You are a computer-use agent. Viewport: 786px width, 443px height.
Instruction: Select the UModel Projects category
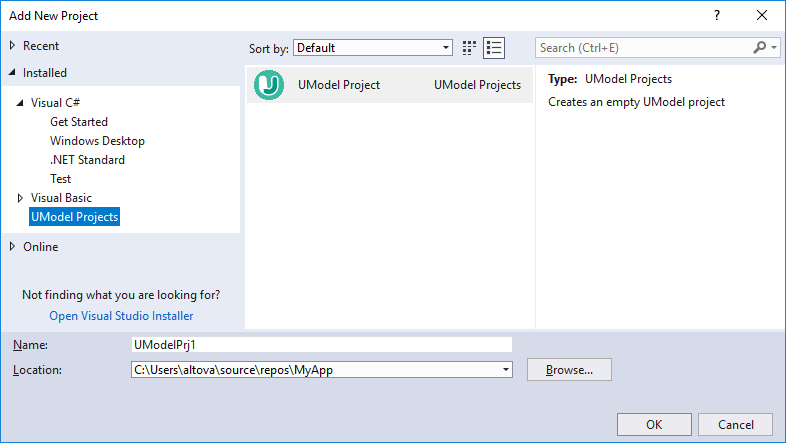point(75,217)
